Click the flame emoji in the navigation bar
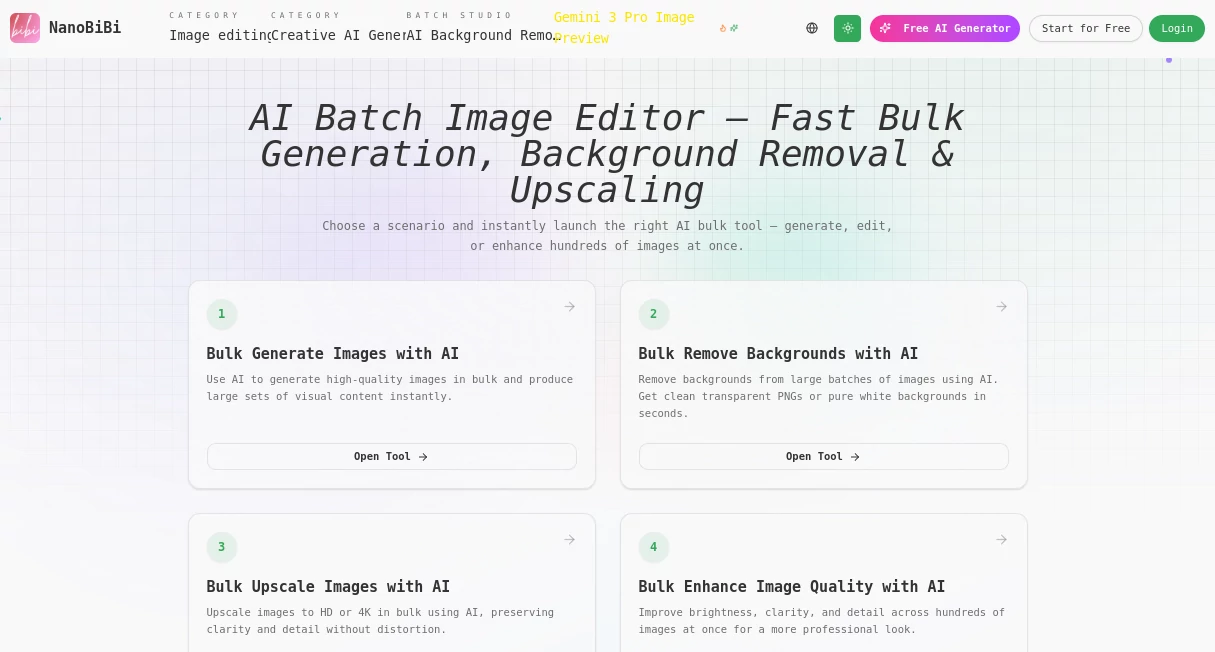 [x=723, y=28]
